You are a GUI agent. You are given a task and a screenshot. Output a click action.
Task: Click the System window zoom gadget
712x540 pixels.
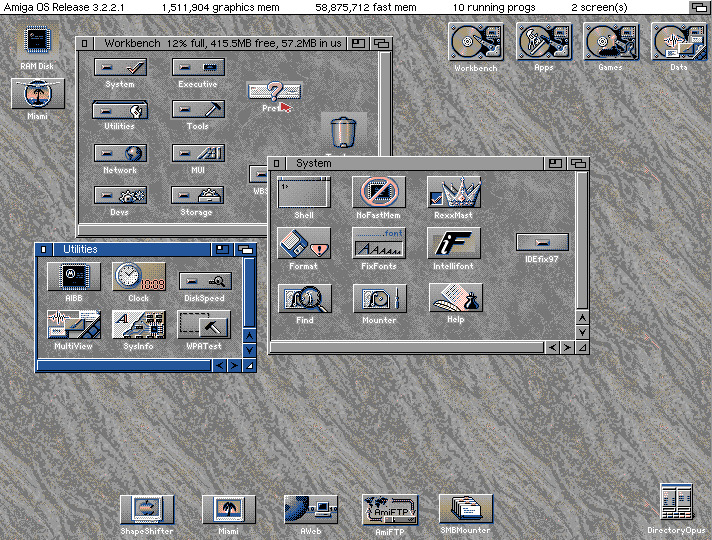pyautogui.click(x=555, y=163)
